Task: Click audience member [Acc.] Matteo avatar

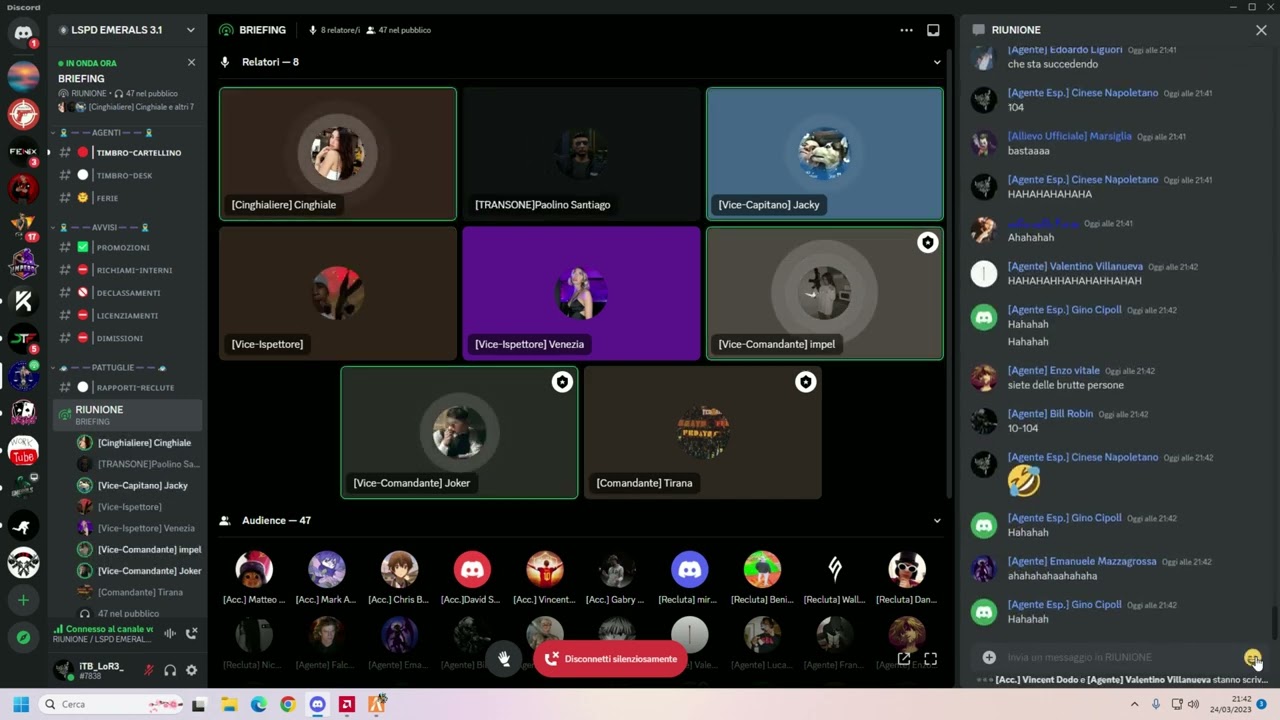Action: click(x=254, y=570)
